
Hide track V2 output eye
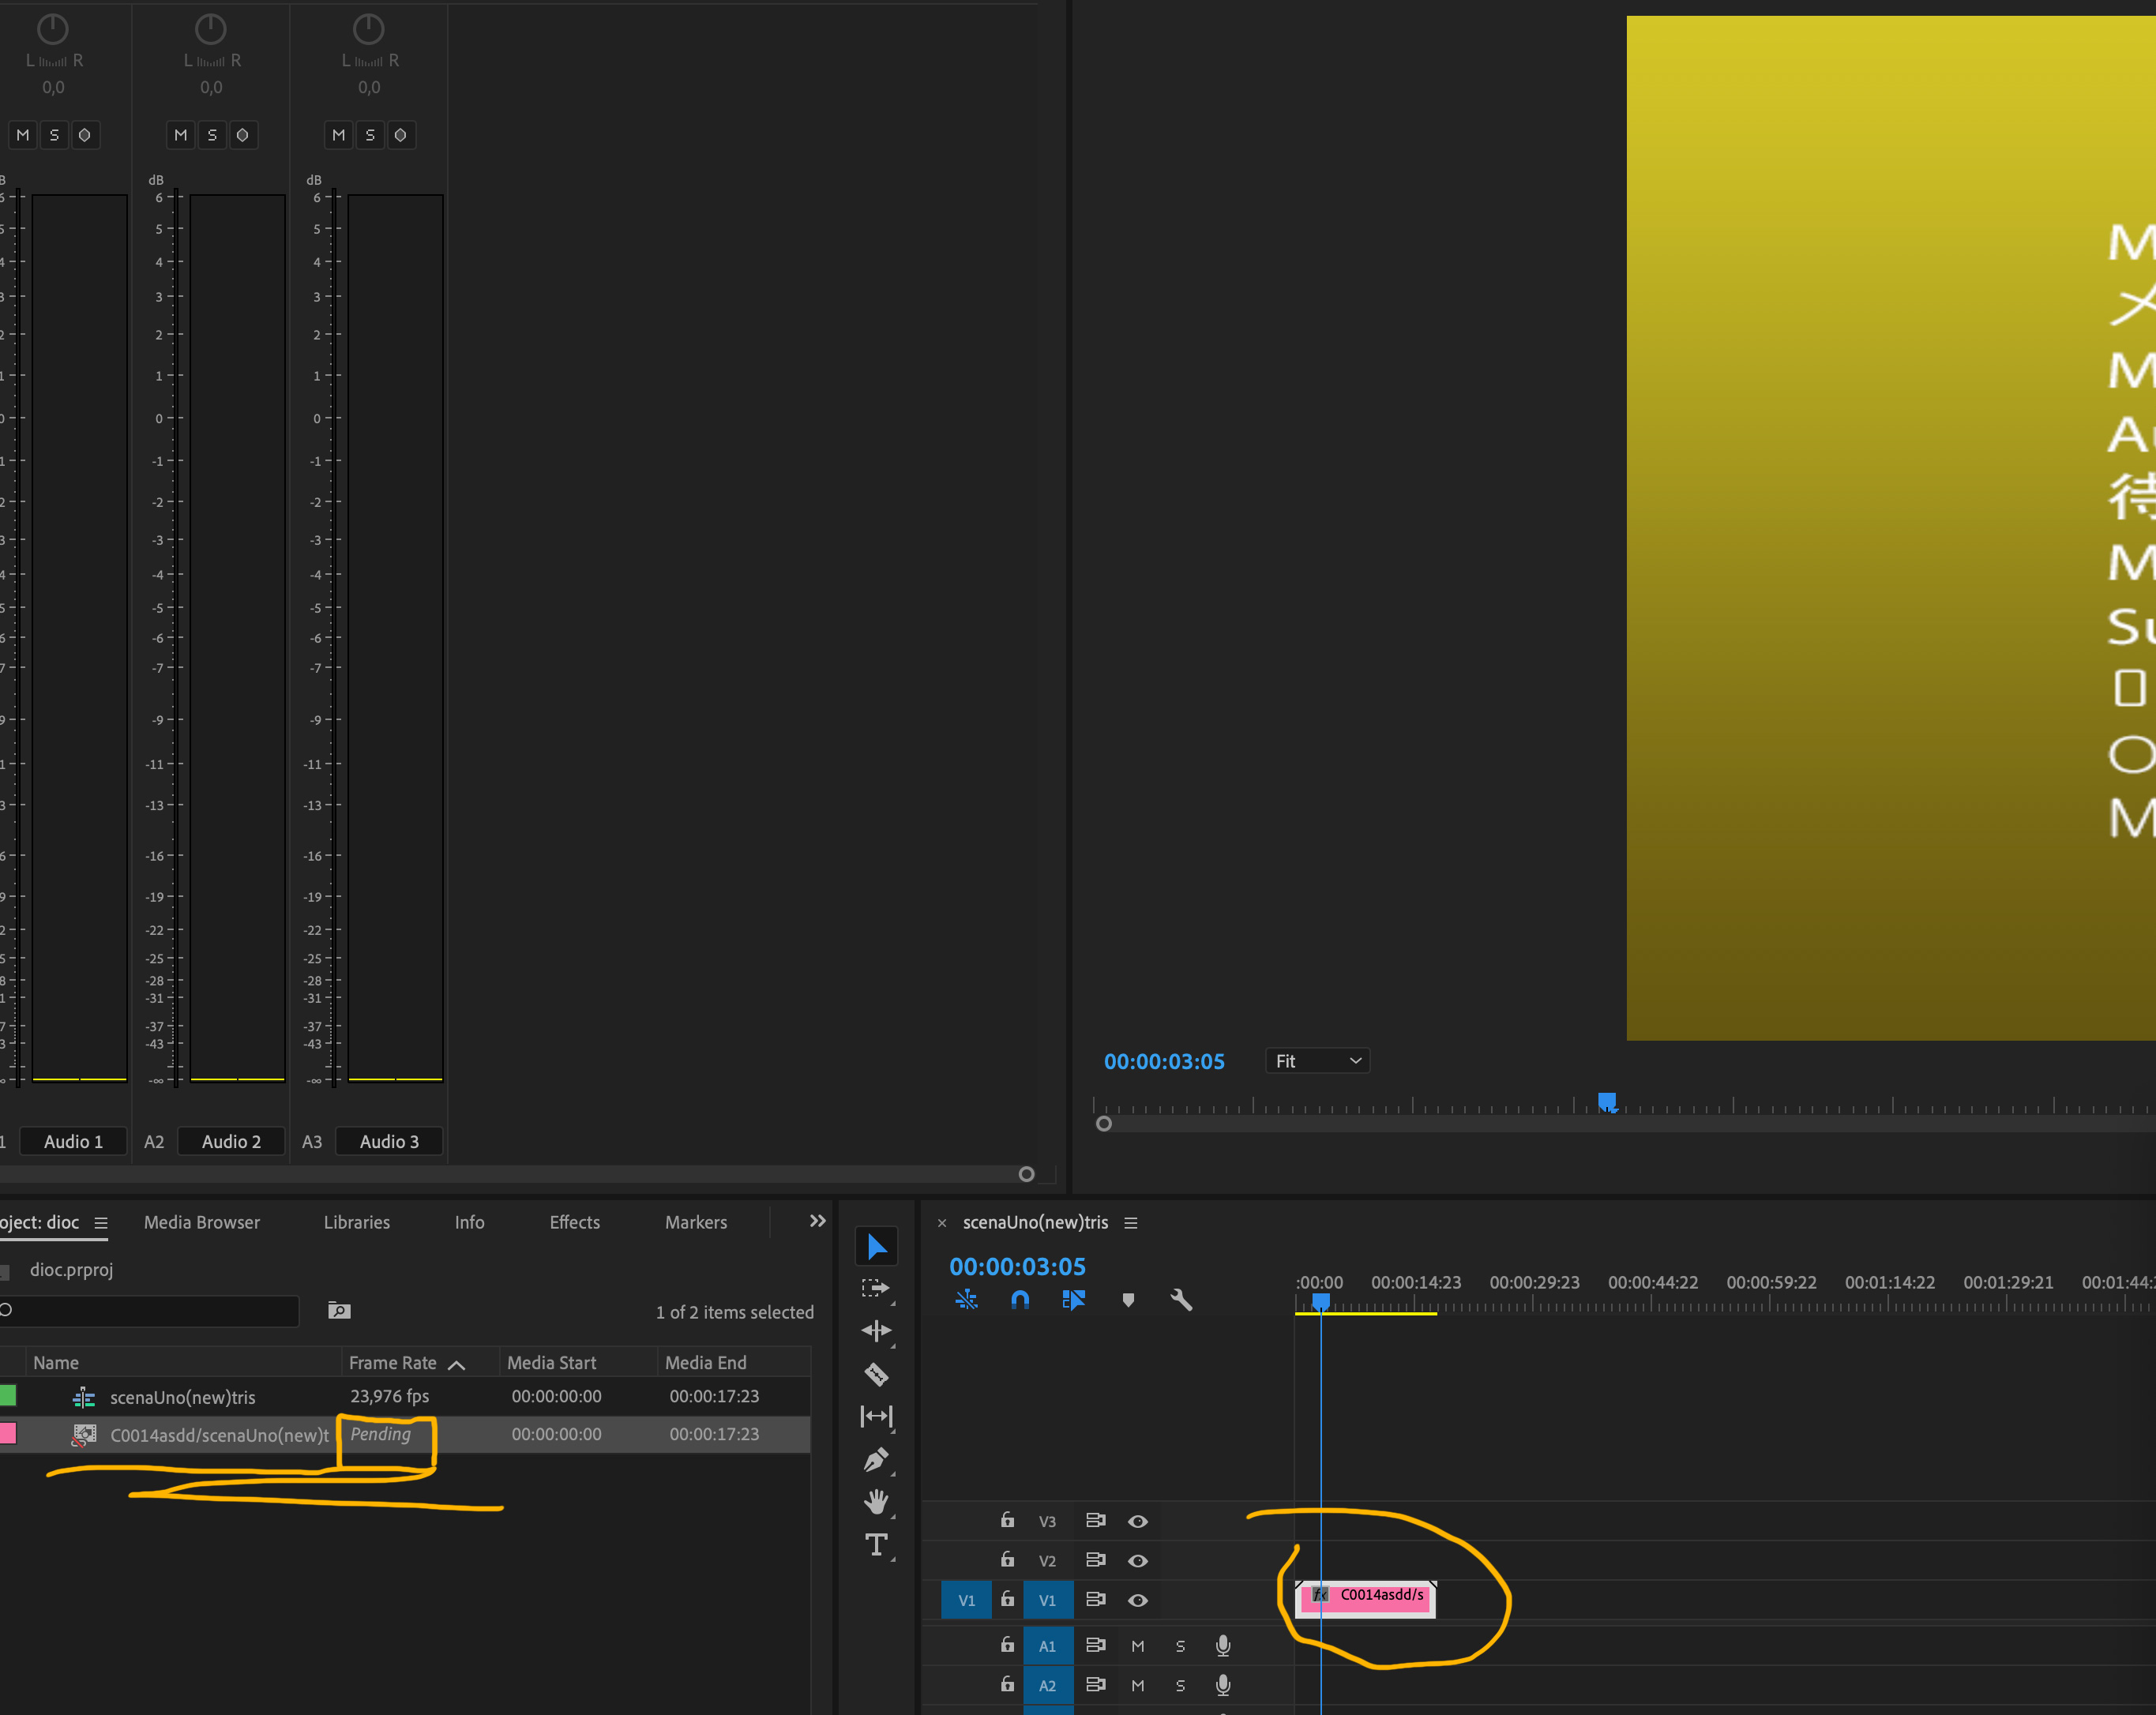pyautogui.click(x=1138, y=1560)
